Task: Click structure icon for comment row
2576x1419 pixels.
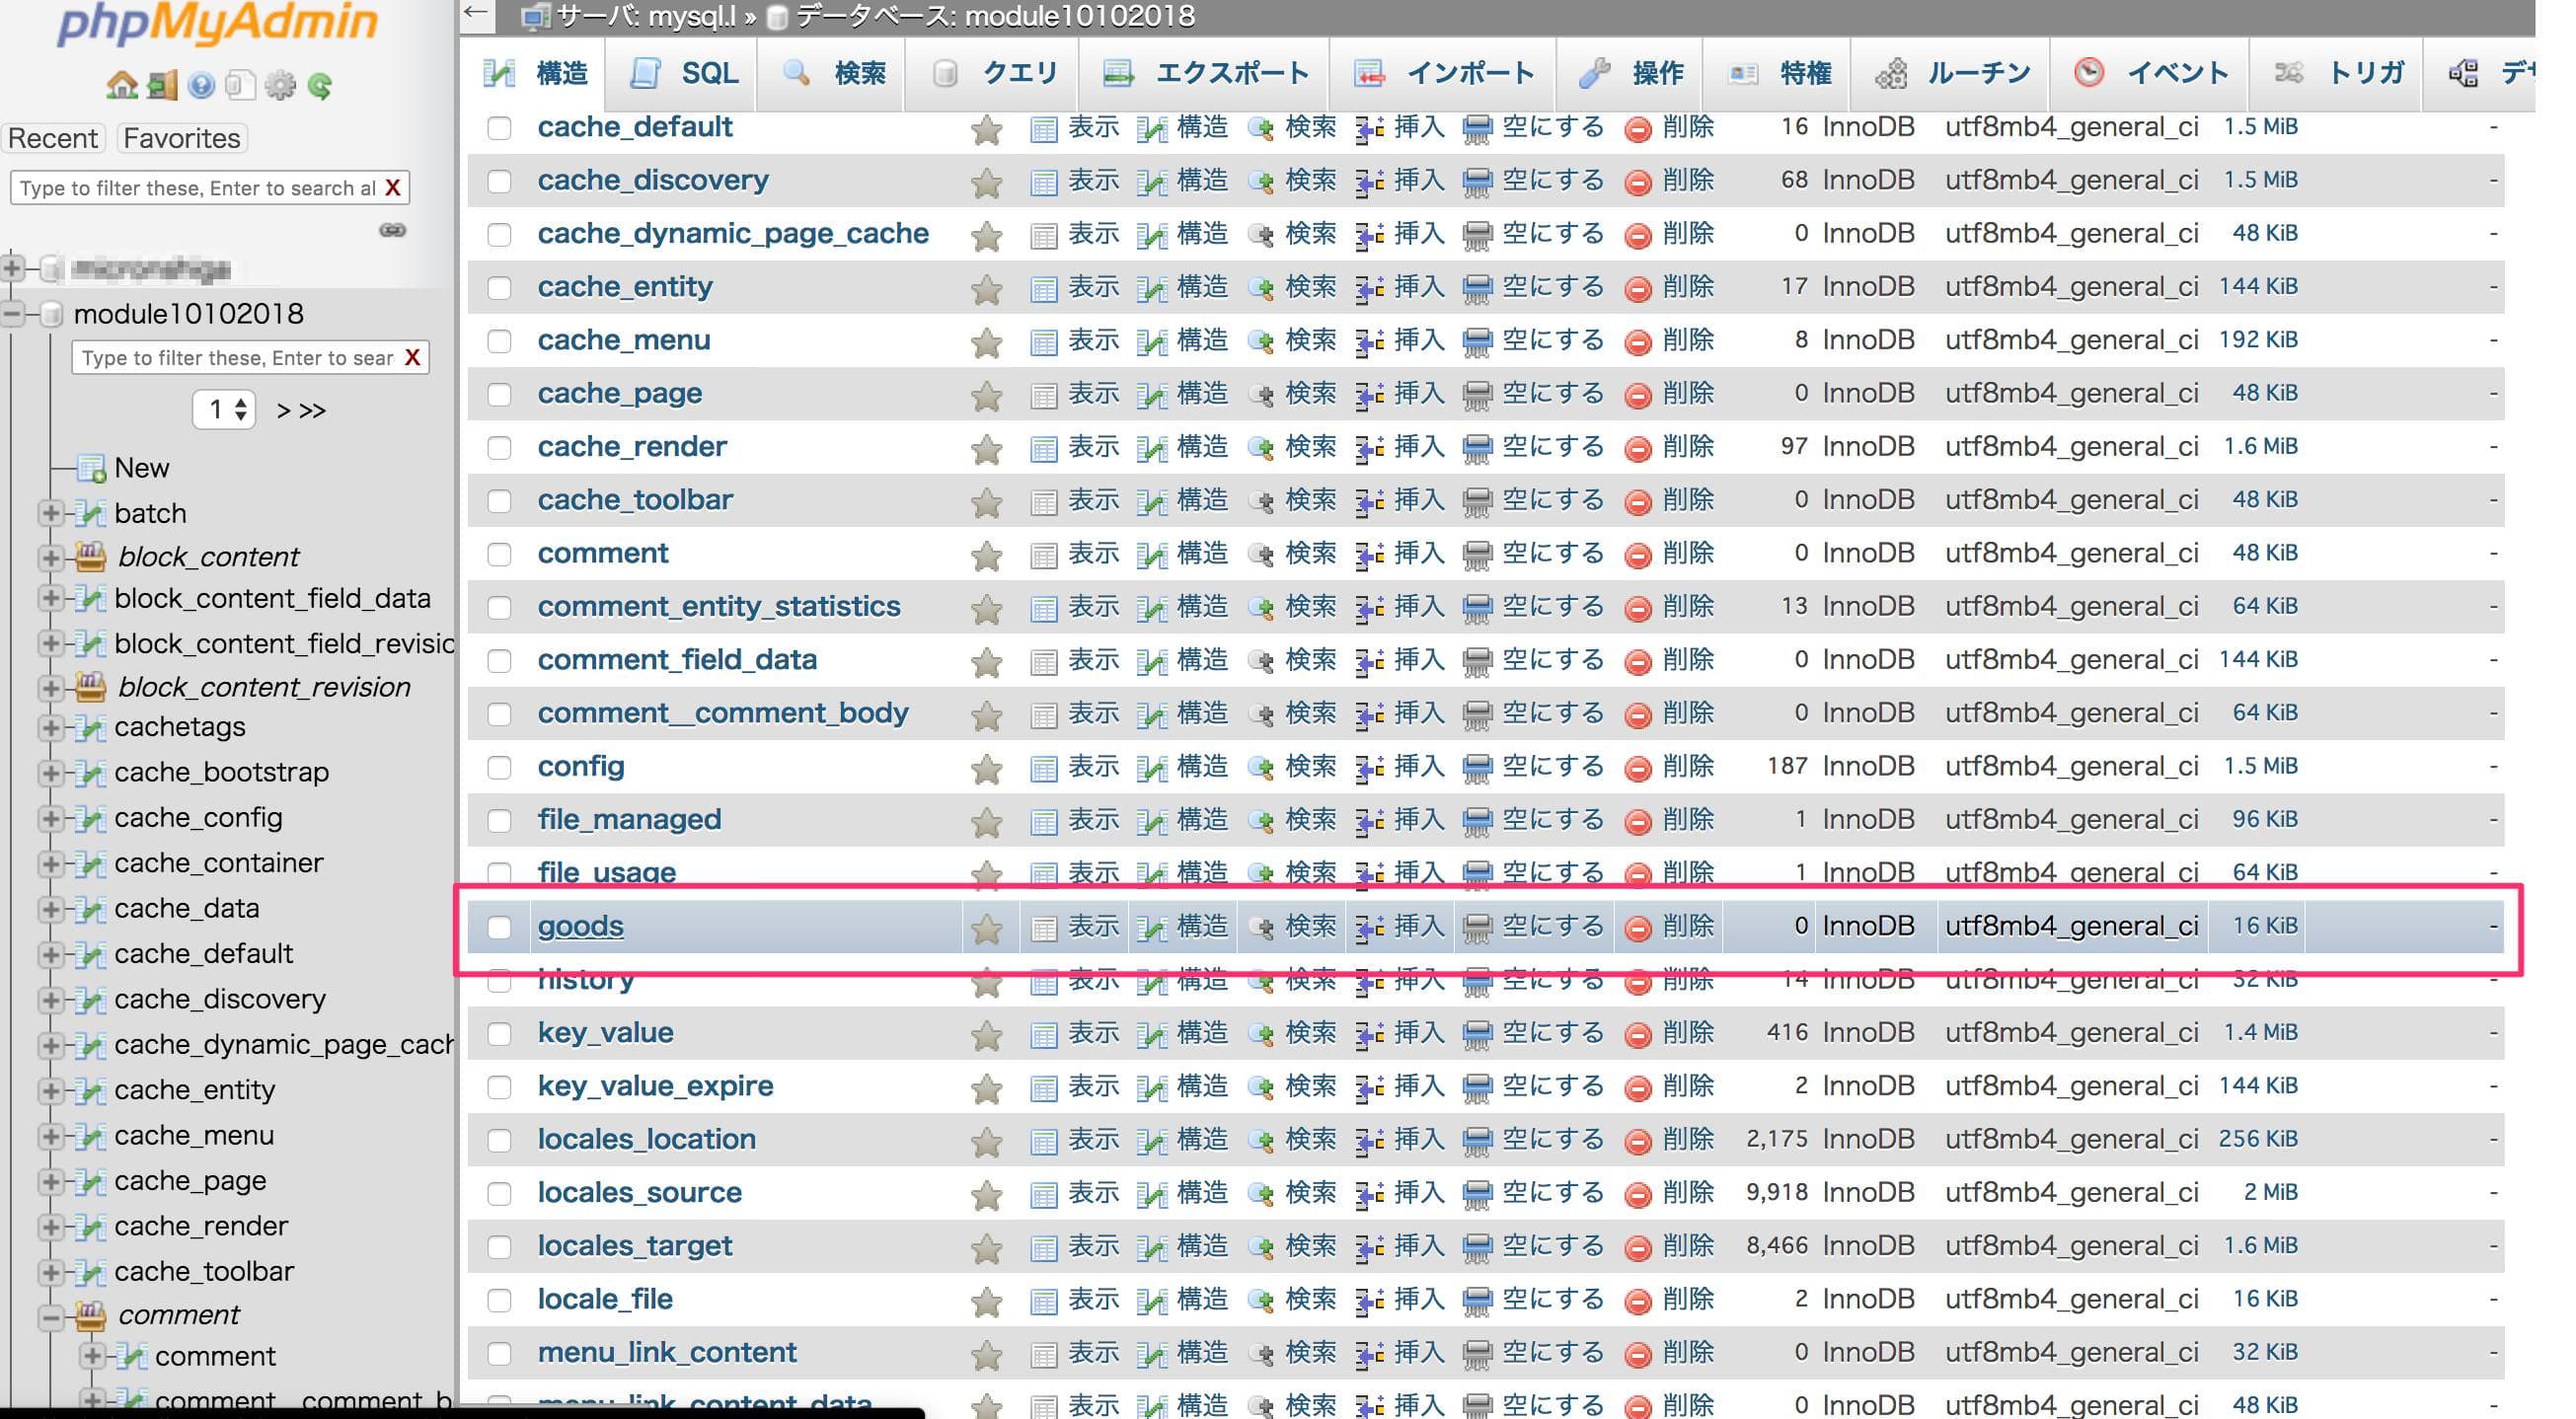Action: click(x=1152, y=555)
